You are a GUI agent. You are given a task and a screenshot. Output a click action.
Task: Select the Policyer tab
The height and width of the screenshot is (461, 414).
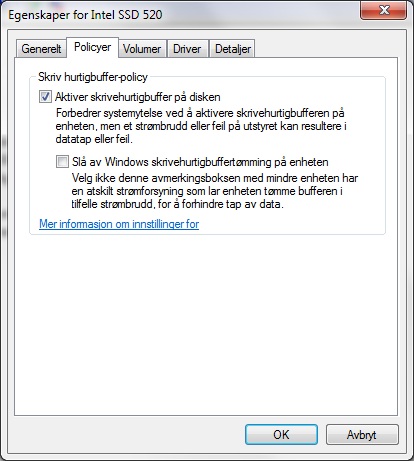92,47
